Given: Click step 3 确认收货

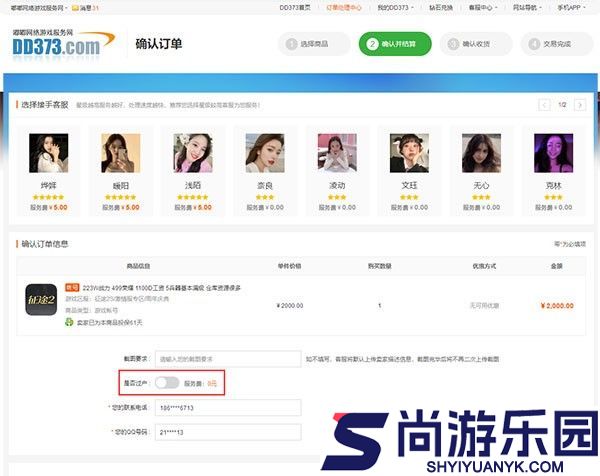Looking at the screenshot, I should click(x=476, y=44).
